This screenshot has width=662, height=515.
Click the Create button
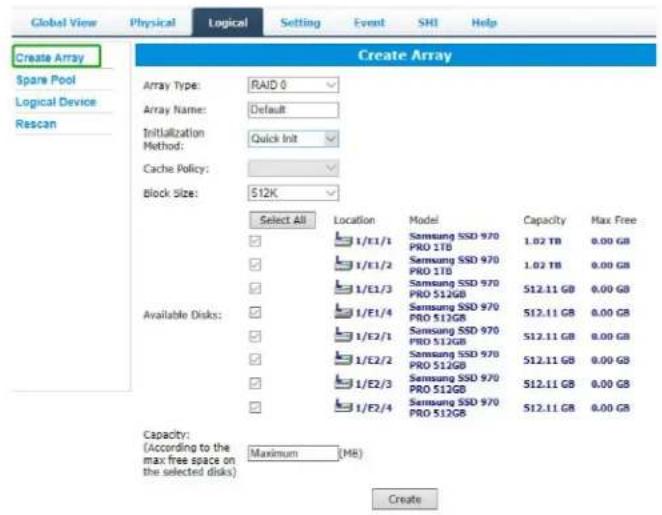(404, 499)
